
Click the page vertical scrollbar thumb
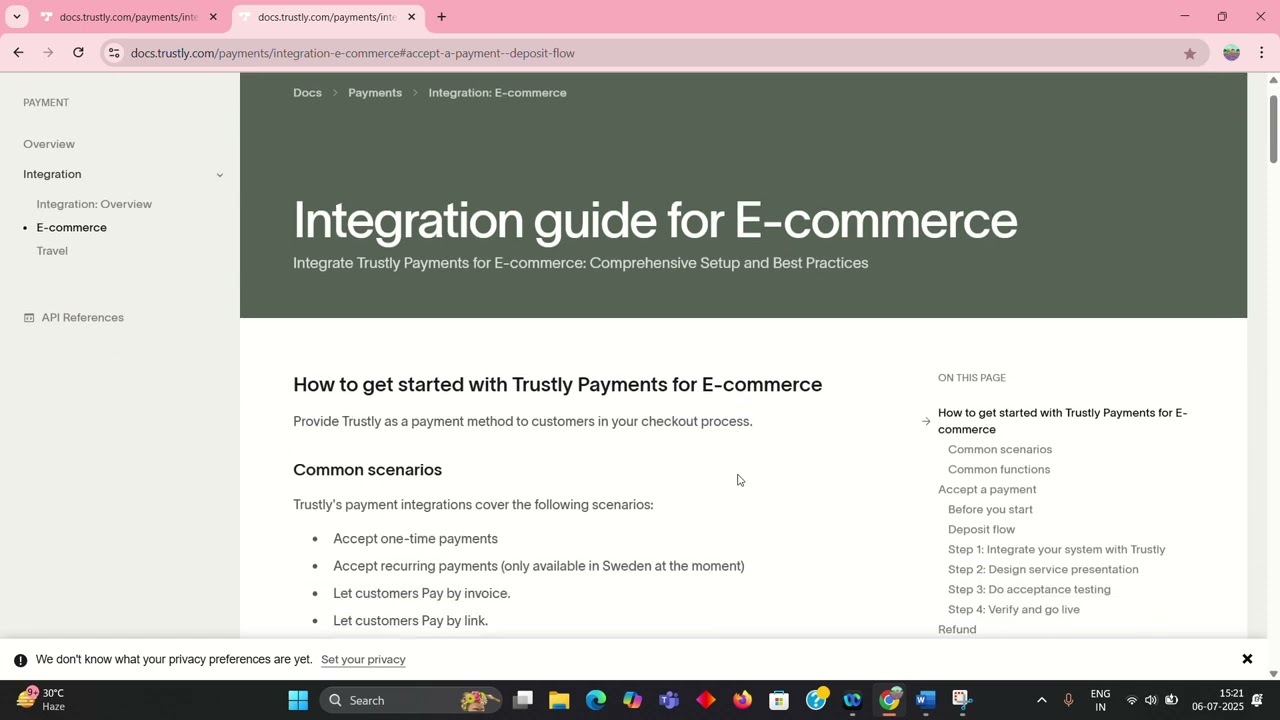(1273, 128)
